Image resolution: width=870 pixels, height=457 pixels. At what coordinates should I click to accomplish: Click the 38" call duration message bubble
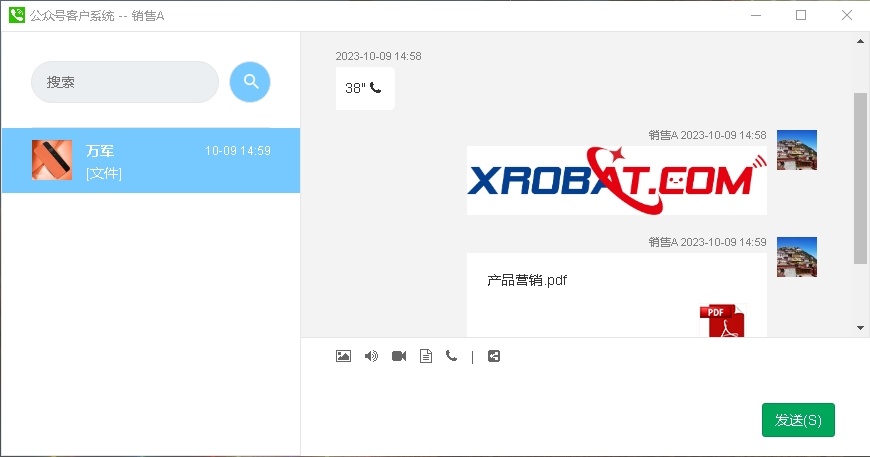coord(365,88)
